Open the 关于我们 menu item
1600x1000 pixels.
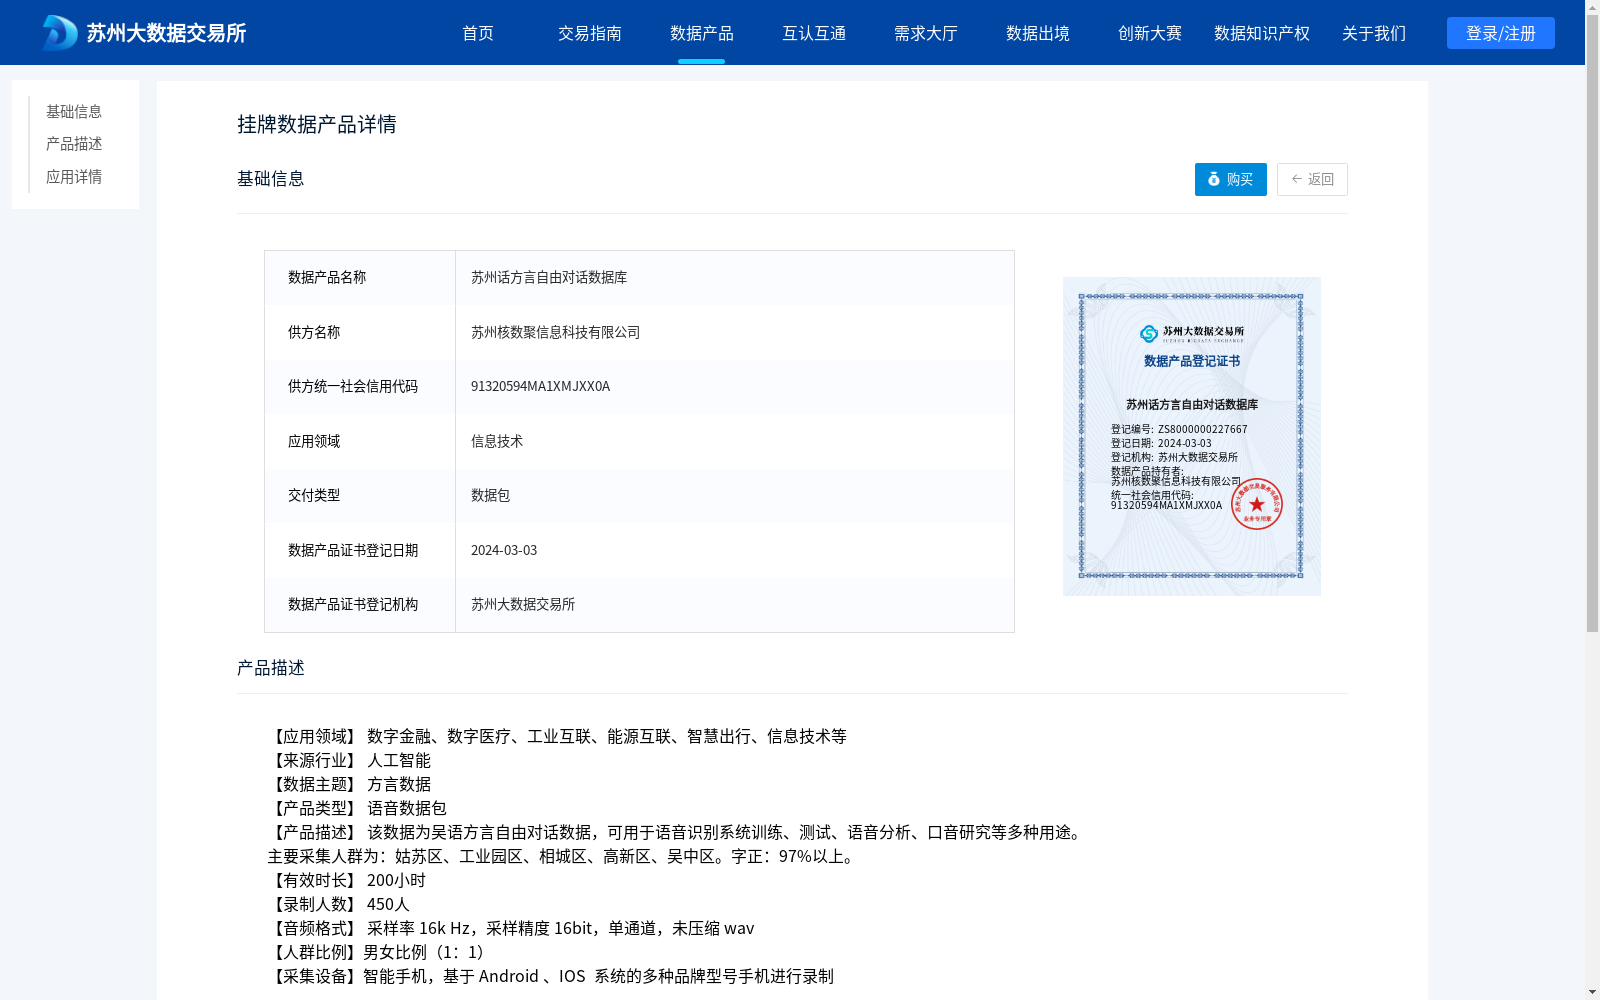(x=1374, y=33)
